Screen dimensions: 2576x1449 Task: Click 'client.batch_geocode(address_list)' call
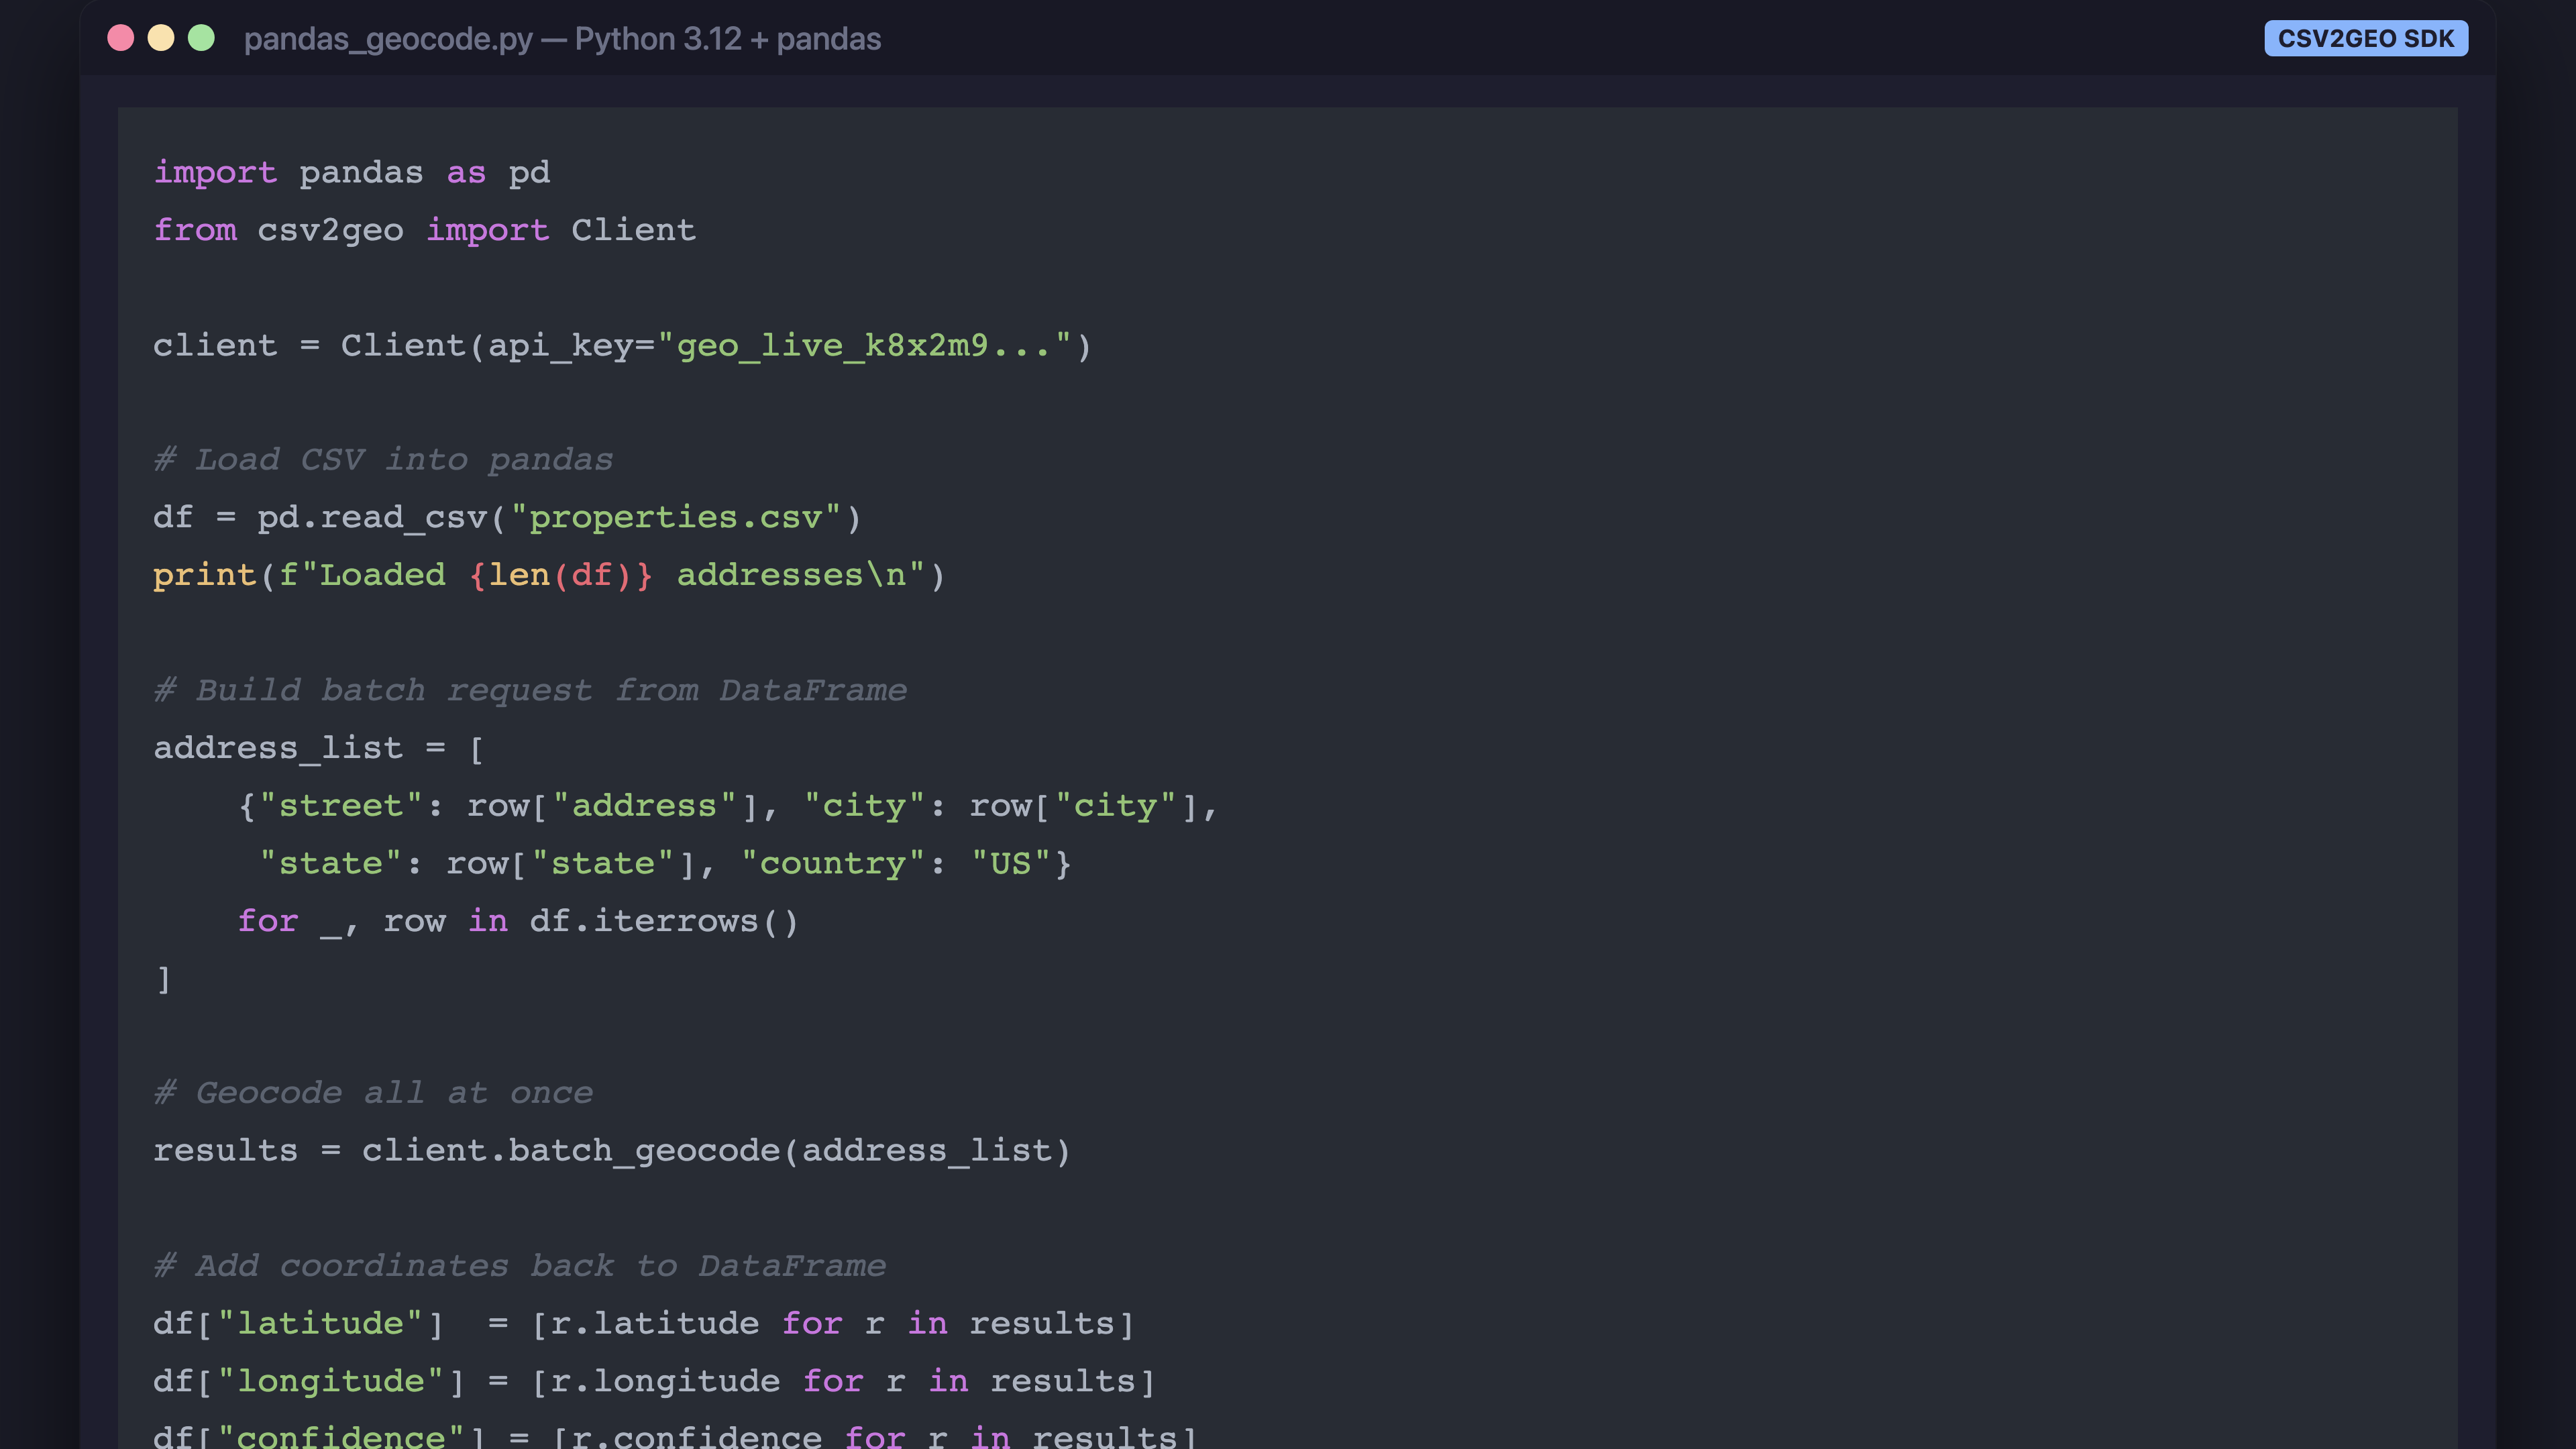coord(716,1151)
